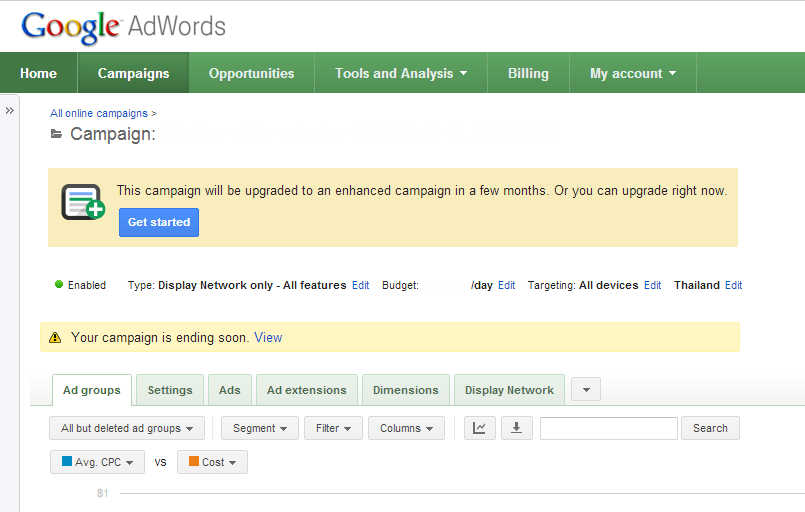805x512 pixels.
Task: Expand the more tabs dropdown arrow
Action: click(586, 389)
